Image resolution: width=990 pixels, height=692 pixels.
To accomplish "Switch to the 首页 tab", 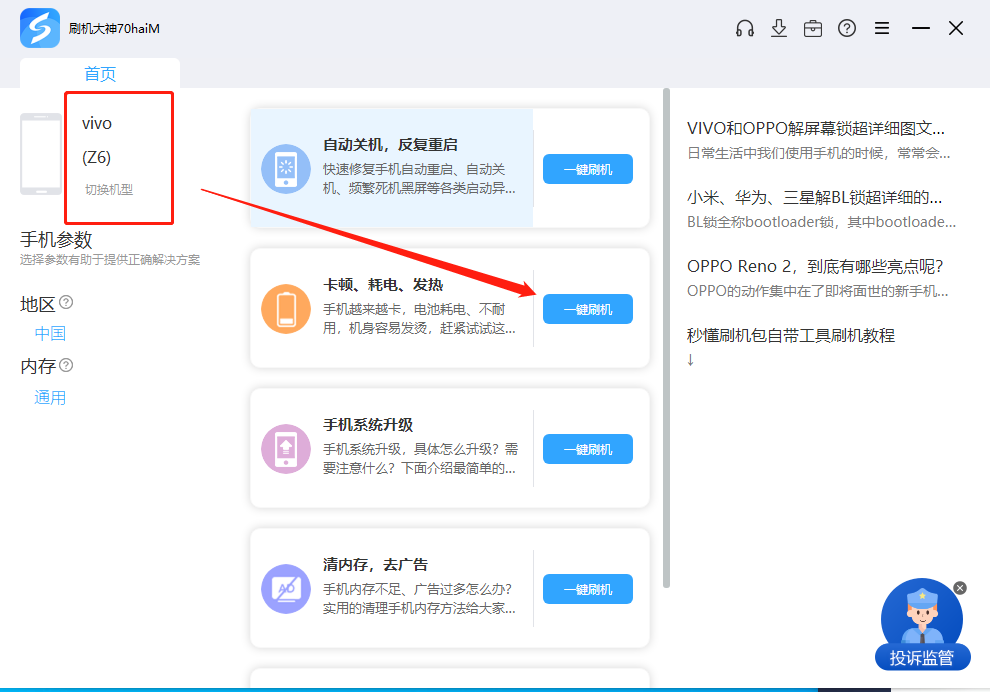I will [100, 74].
